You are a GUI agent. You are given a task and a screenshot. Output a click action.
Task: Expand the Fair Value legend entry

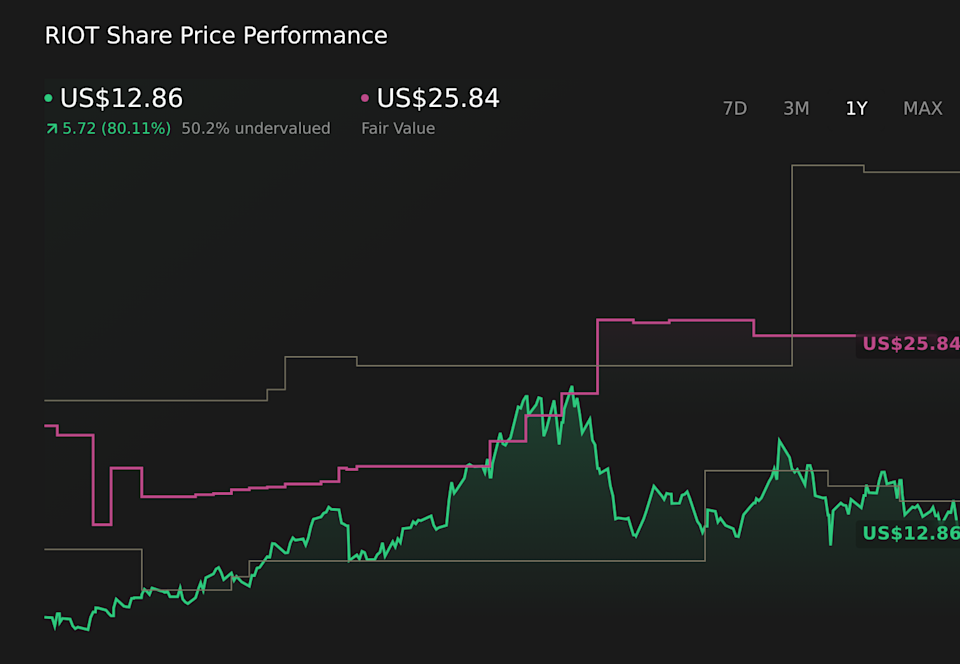point(399,128)
